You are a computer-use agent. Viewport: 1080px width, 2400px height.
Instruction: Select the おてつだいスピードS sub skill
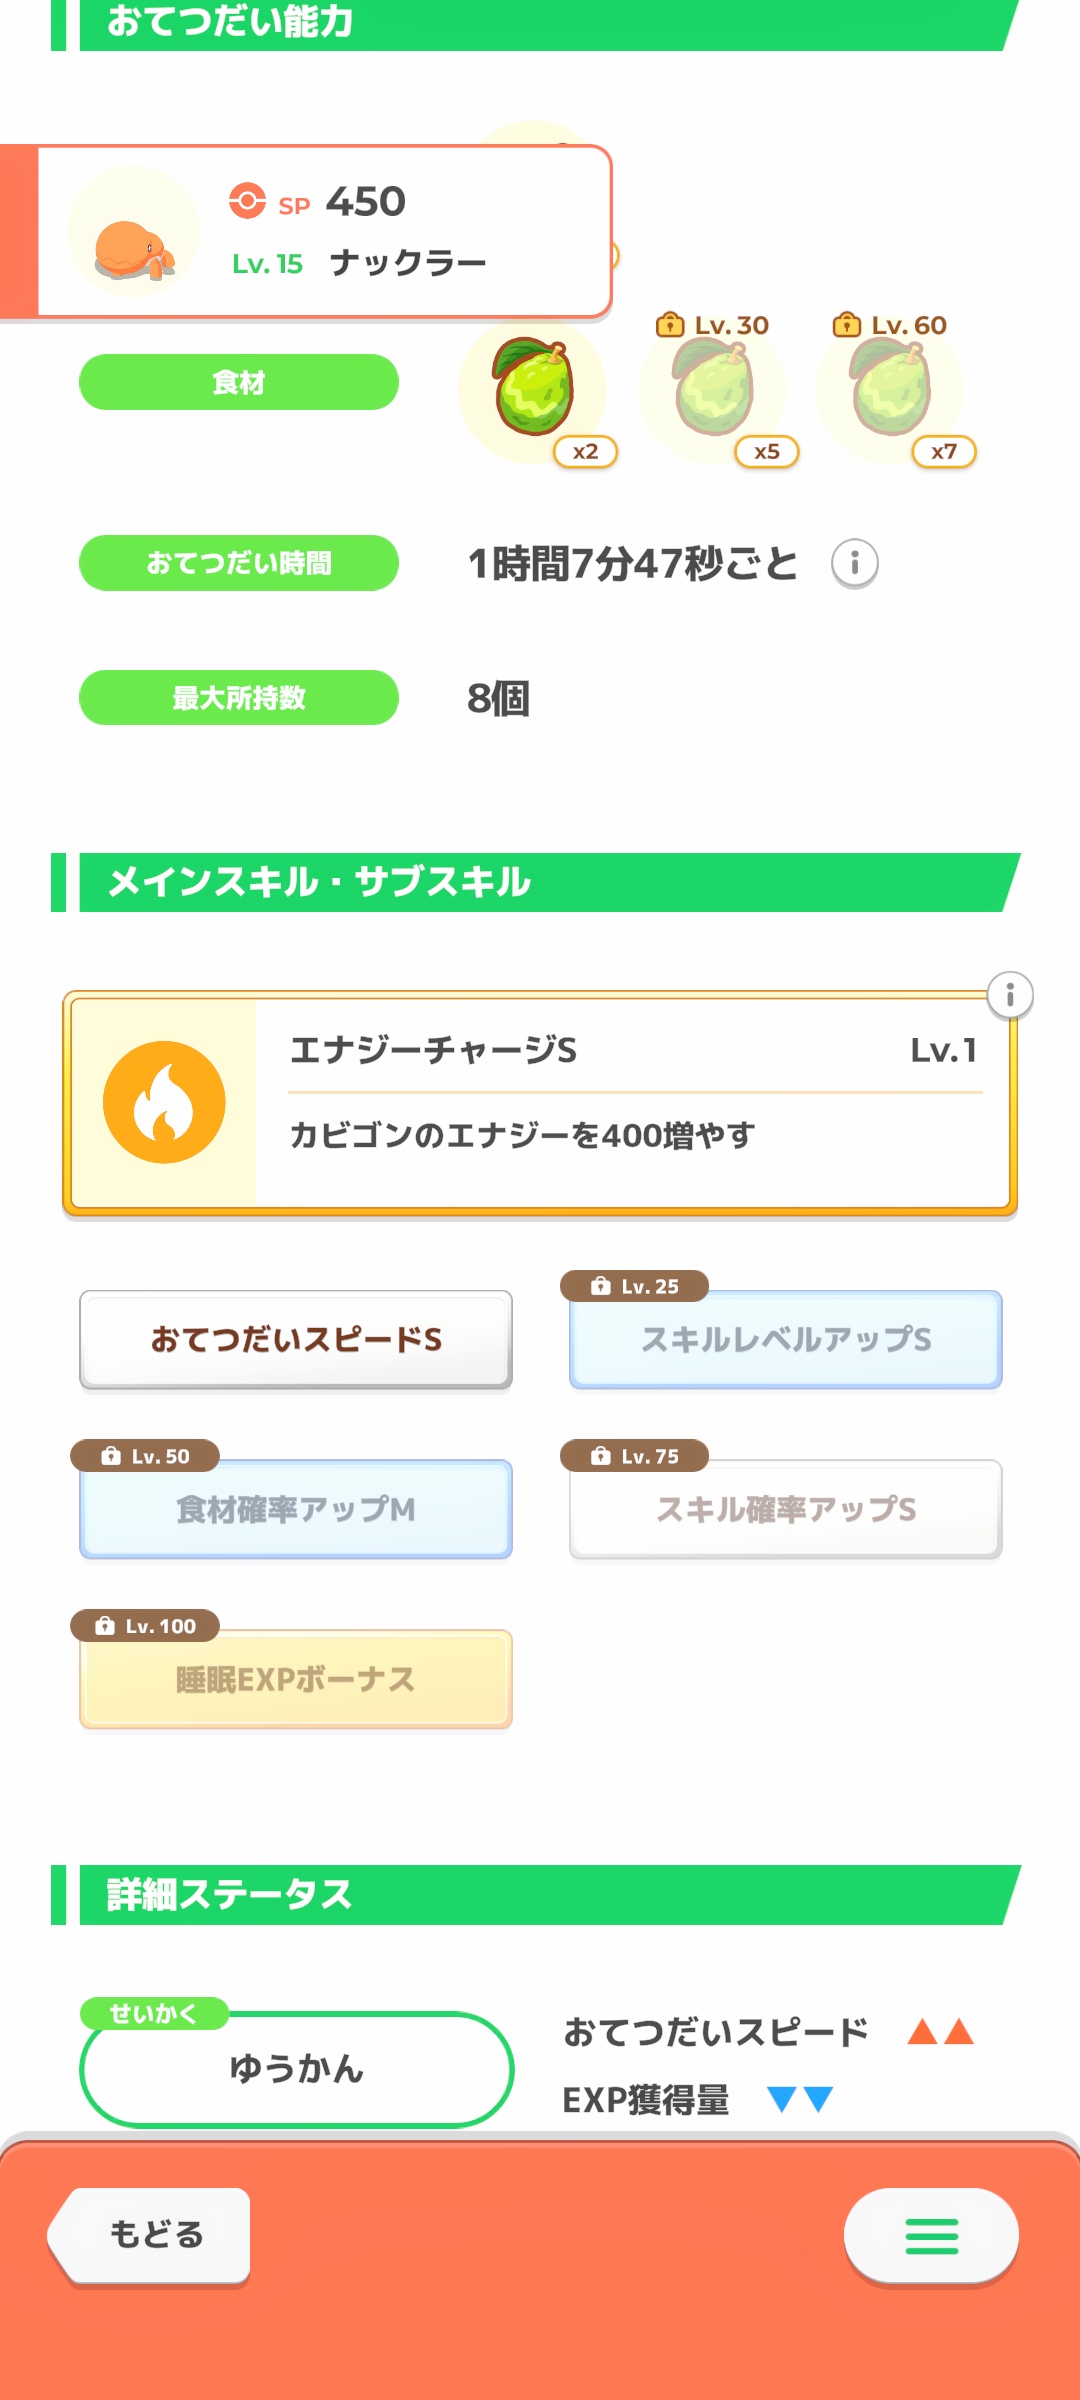(296, 1339)
